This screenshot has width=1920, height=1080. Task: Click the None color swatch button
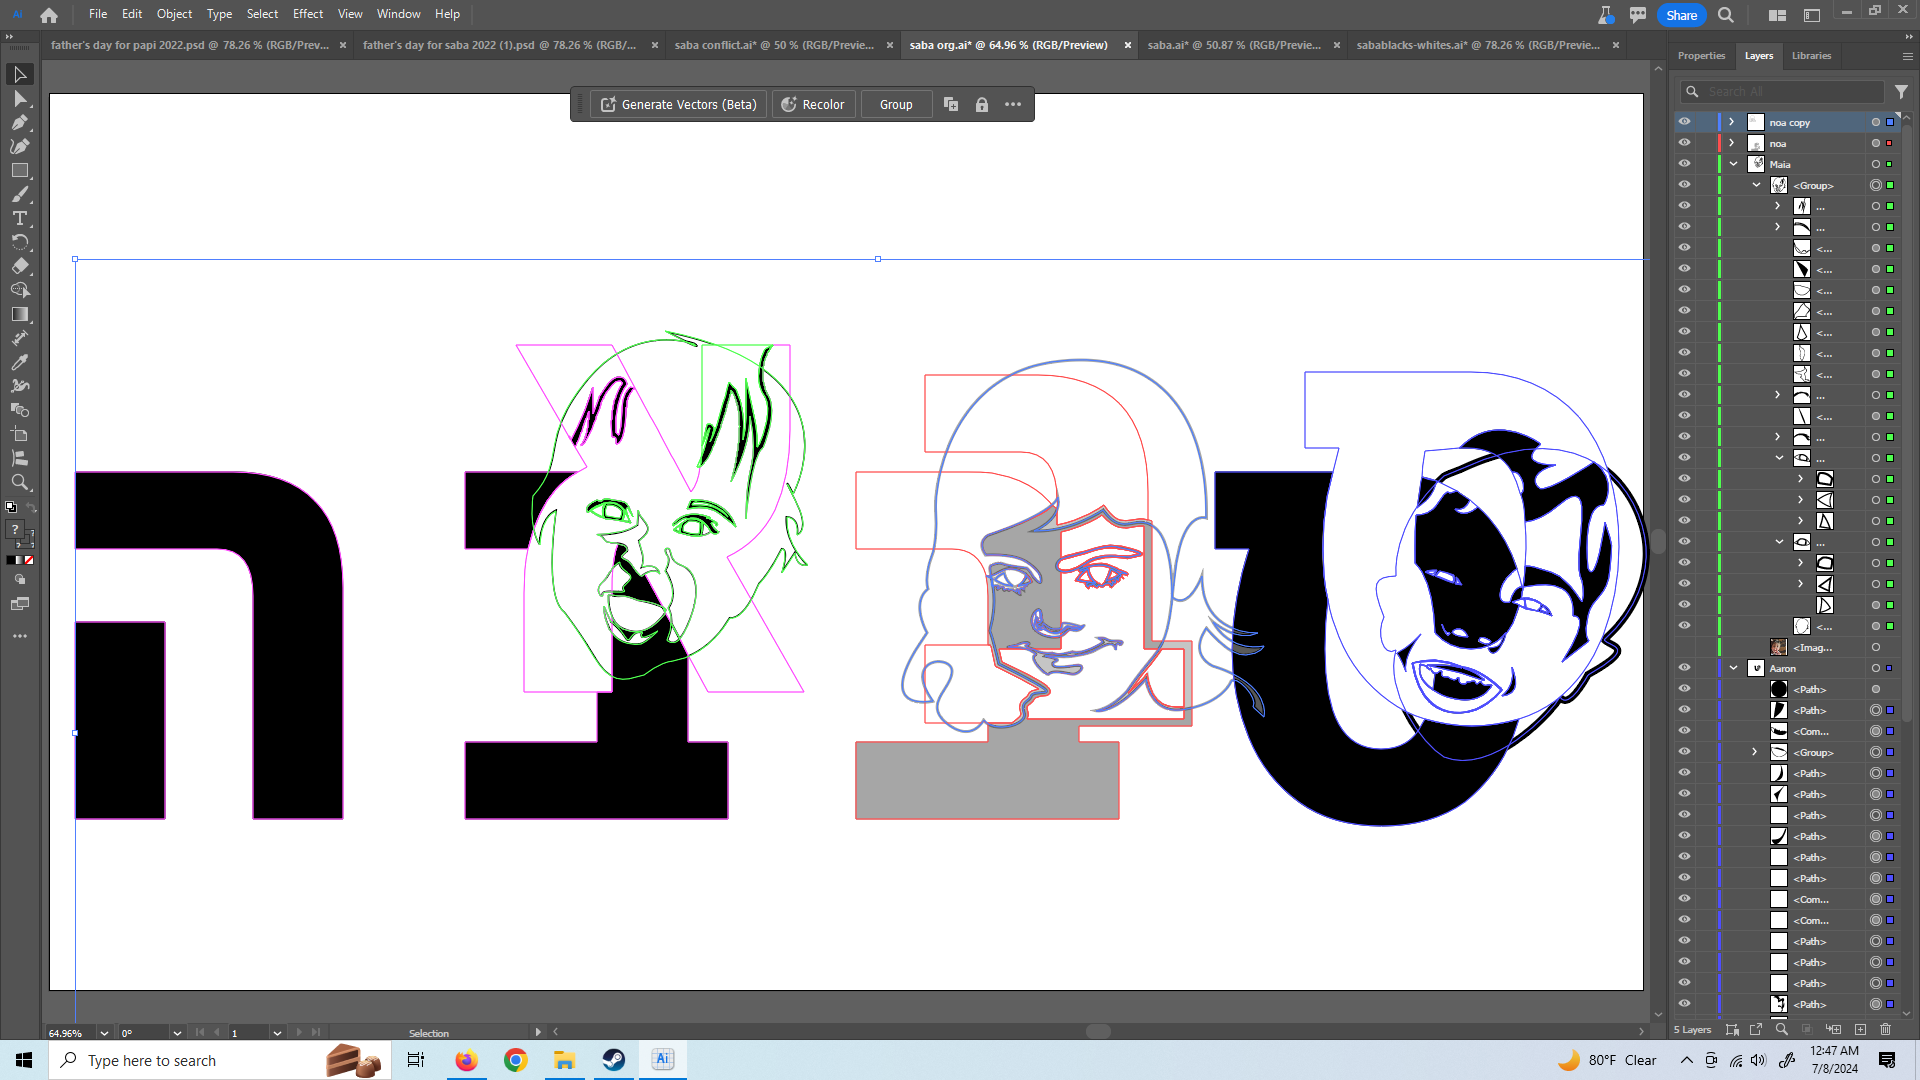click(29, 560)
